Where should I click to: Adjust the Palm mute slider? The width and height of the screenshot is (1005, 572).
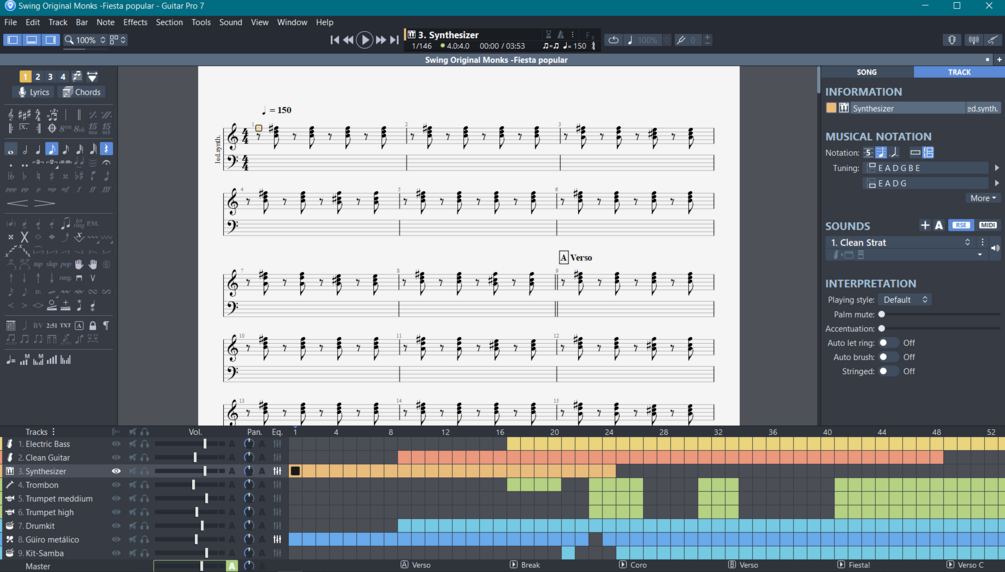point(939,315)
